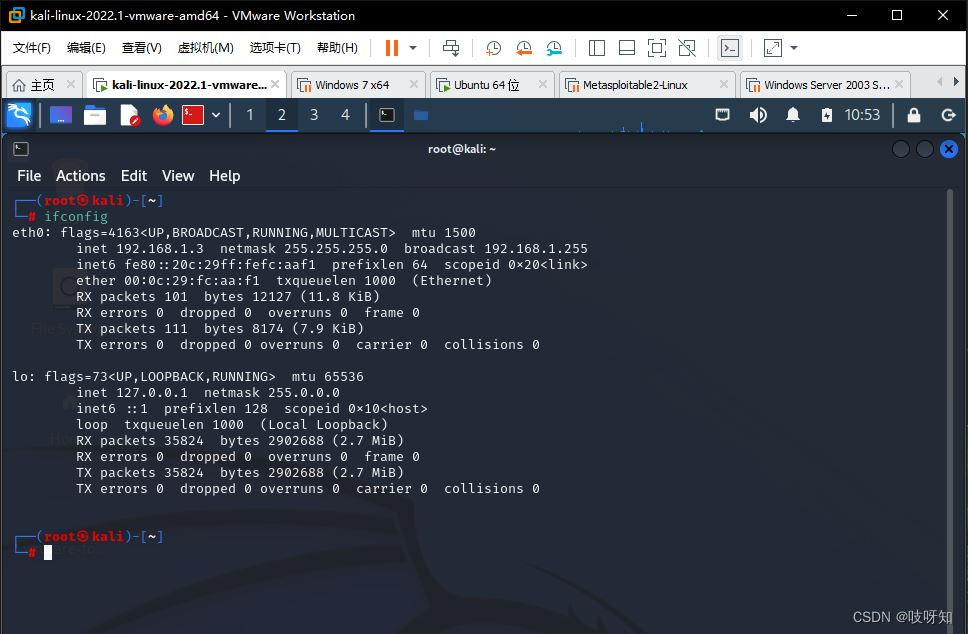
Task: Open the terminal Actions menu
Action: [x=81, y=176]
